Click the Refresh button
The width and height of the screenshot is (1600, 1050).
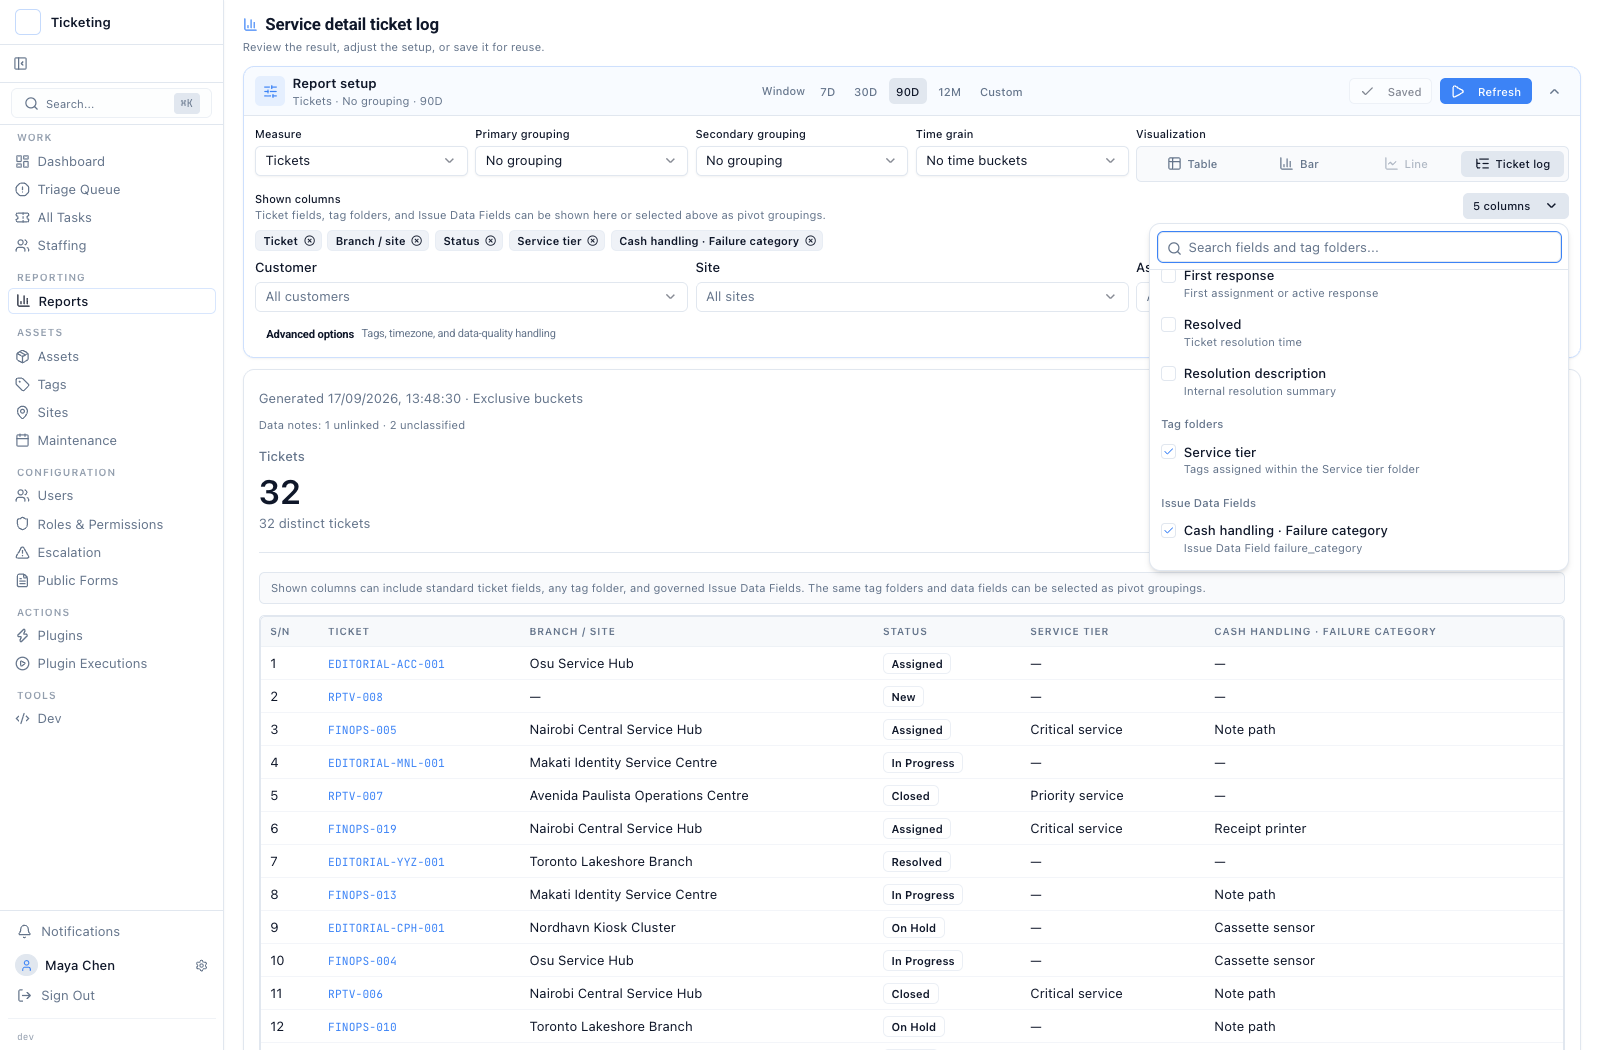[x=1486, y=92]
